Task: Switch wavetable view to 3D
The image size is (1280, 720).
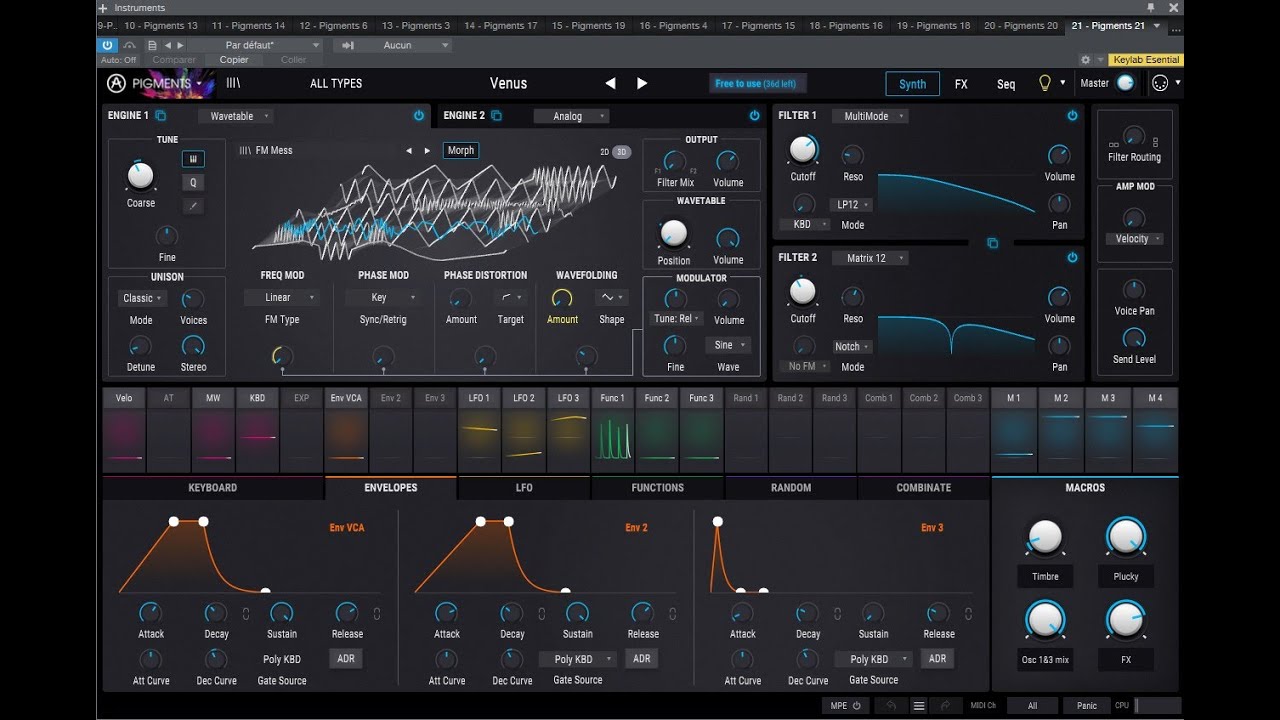Action: click(x=621, y=151)
